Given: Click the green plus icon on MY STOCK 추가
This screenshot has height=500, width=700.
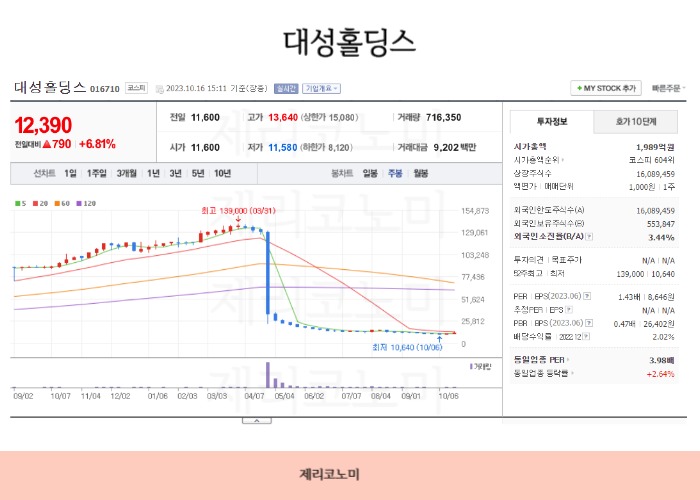Looking at the screenshot, I should [579, 88].
